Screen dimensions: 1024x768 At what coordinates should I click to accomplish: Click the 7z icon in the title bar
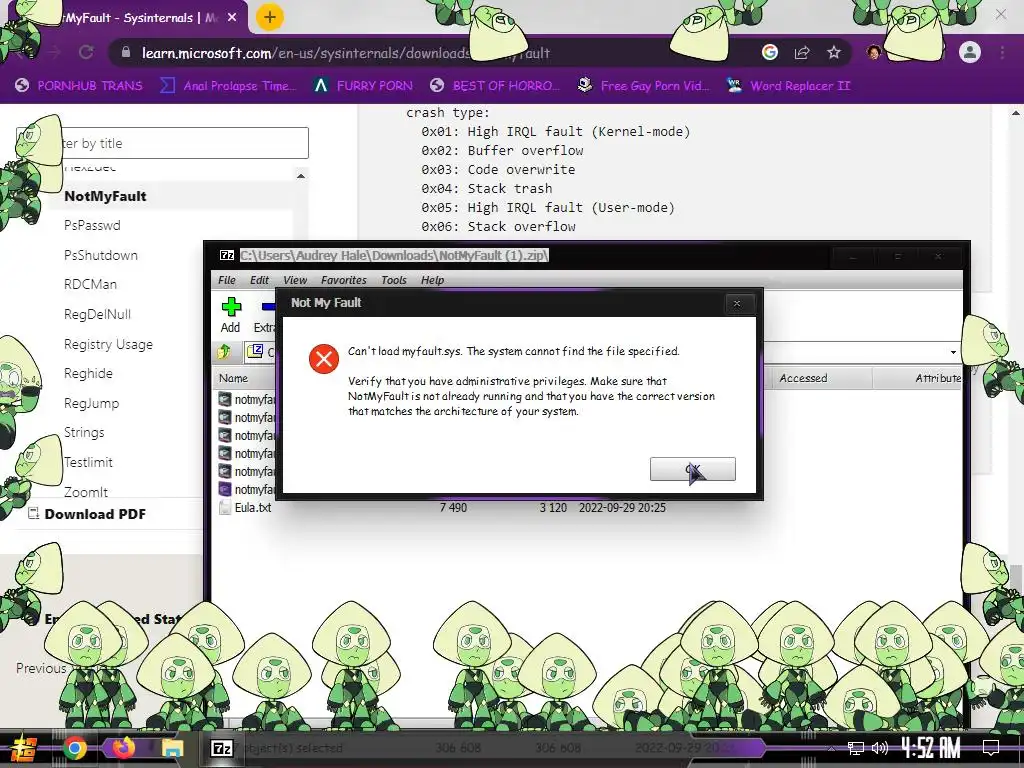227,255
